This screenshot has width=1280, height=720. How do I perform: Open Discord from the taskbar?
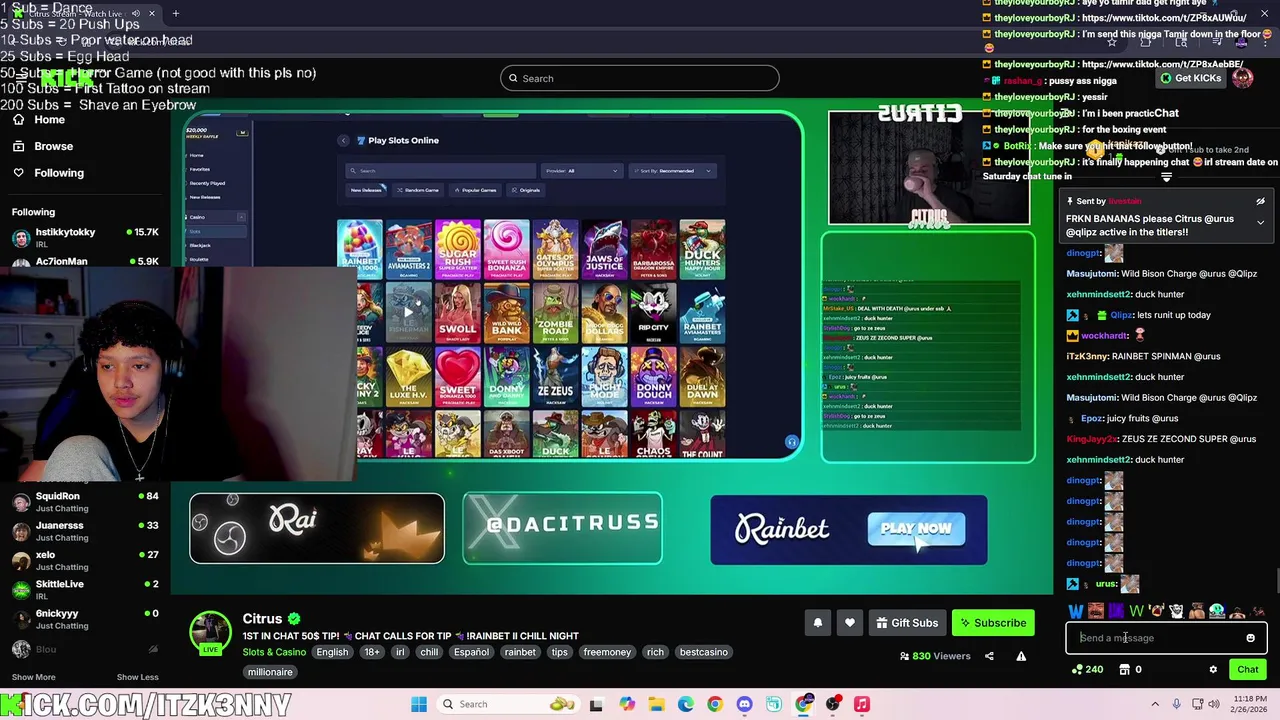[x=744, y=704]
